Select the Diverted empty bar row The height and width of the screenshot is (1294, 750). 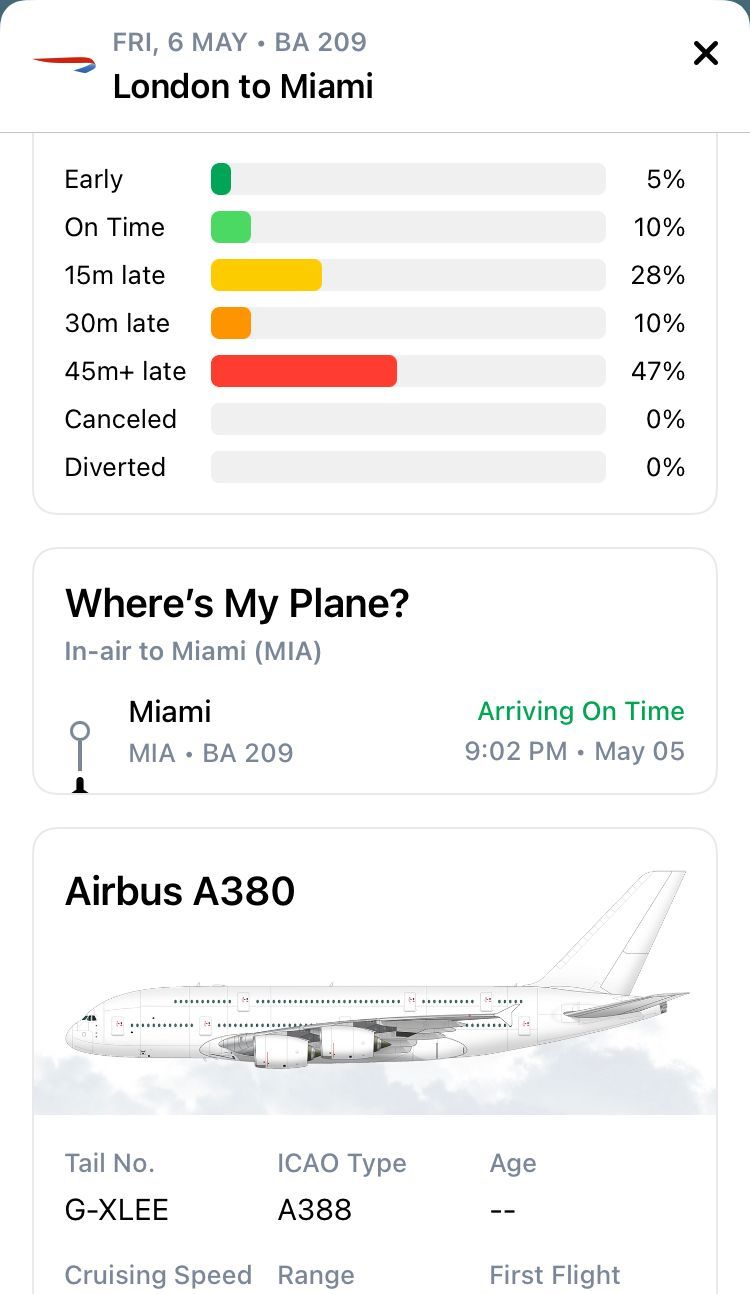coord(375,467)
